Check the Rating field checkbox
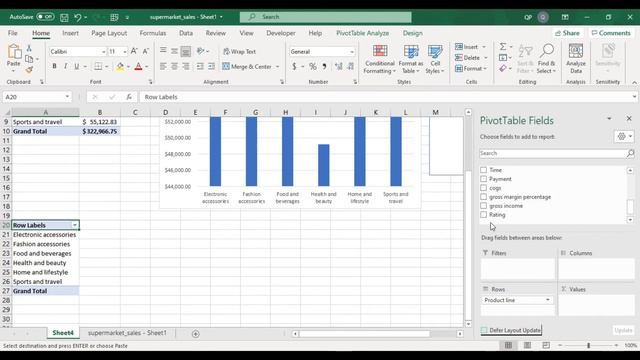 point(484,215)
